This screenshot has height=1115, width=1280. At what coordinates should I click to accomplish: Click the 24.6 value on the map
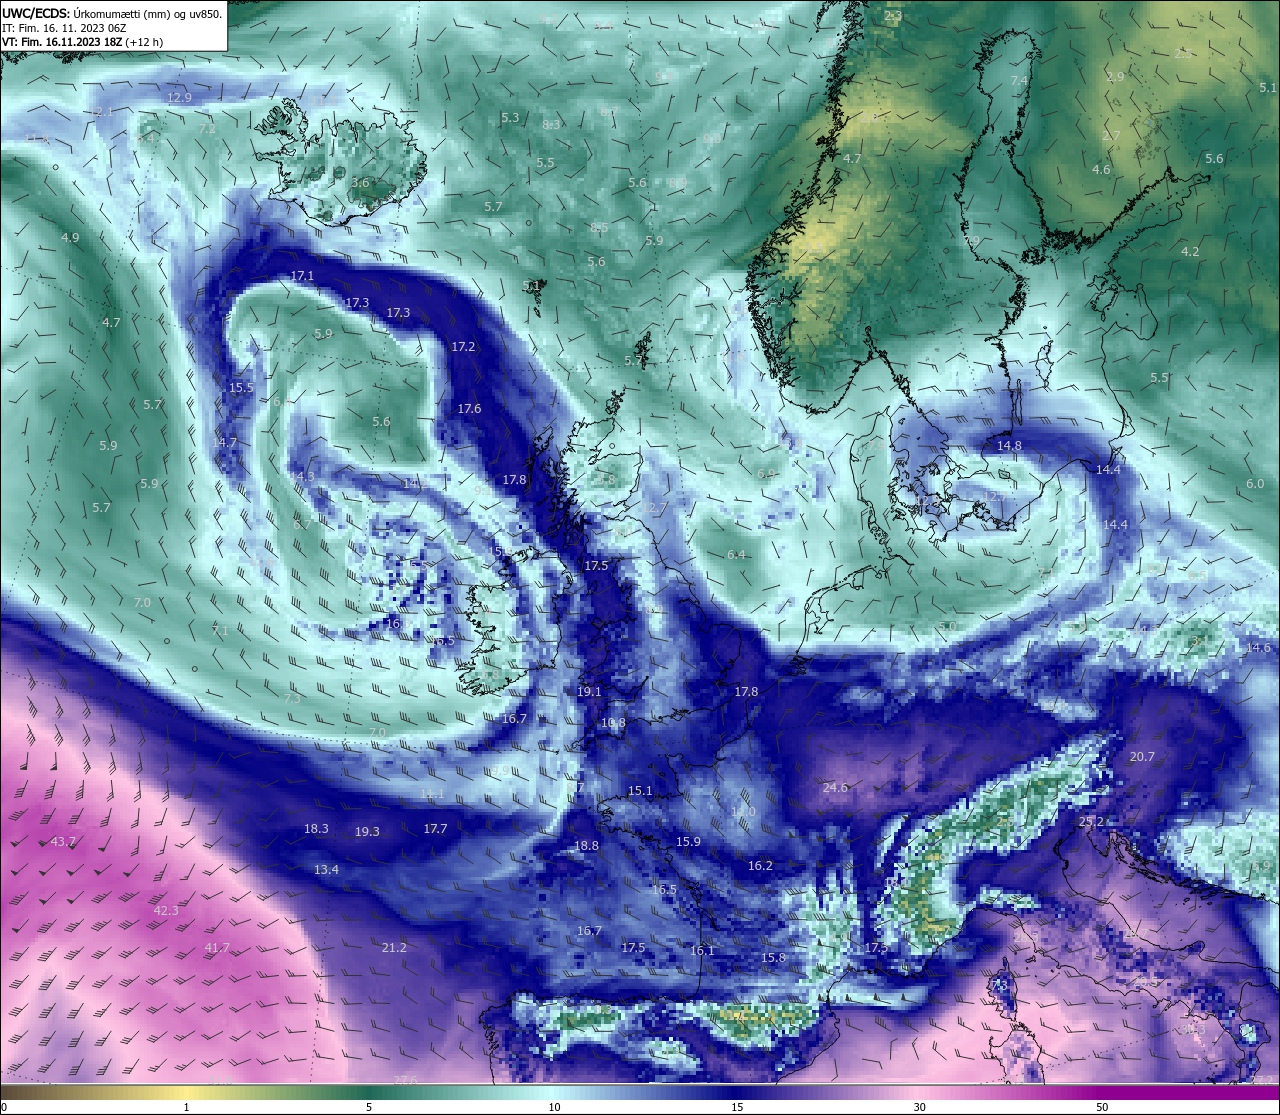(835, 788)
